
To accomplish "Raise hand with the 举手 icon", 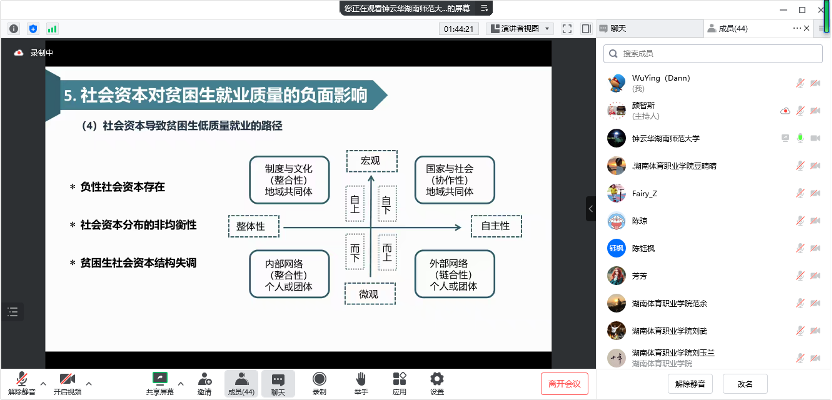I will (361, 382).
